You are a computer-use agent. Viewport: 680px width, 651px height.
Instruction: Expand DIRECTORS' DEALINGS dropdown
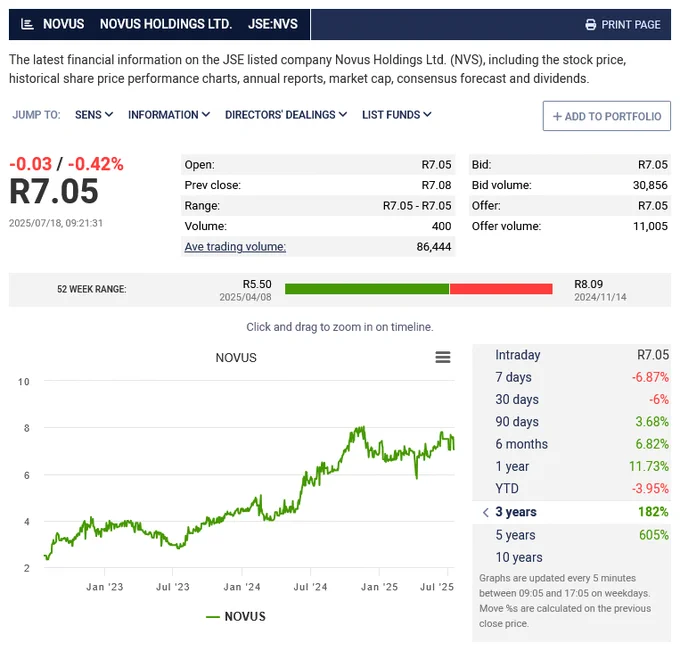286,114
